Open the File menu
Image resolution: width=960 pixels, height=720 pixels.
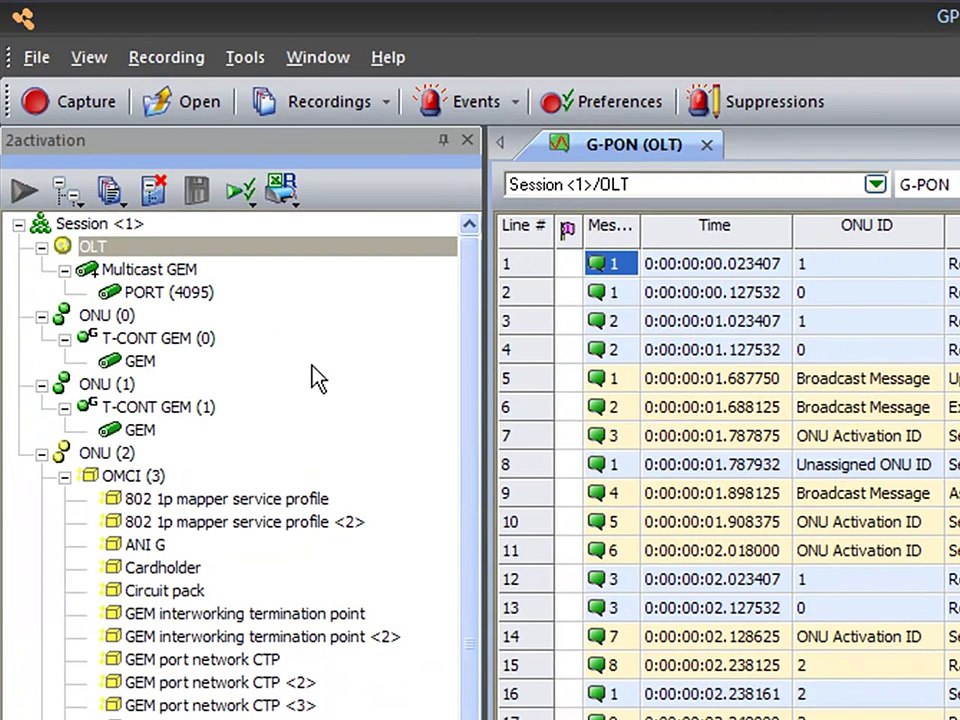[36, 58]
